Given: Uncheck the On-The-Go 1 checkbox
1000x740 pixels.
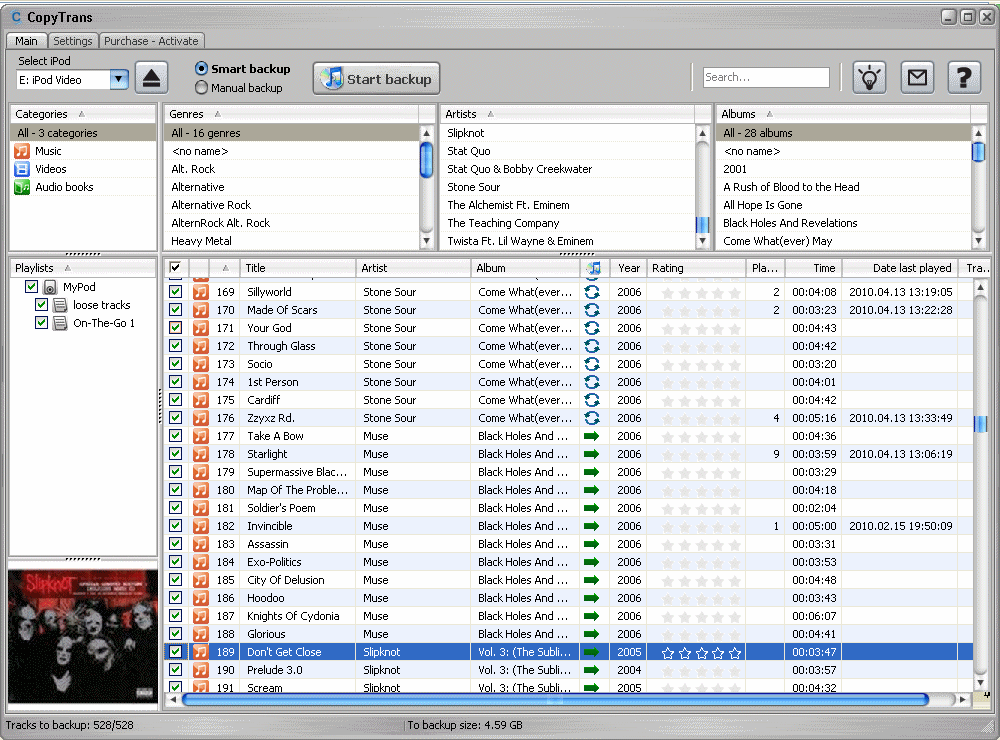Looking at the screenshot, I should [x=41, y=322].
